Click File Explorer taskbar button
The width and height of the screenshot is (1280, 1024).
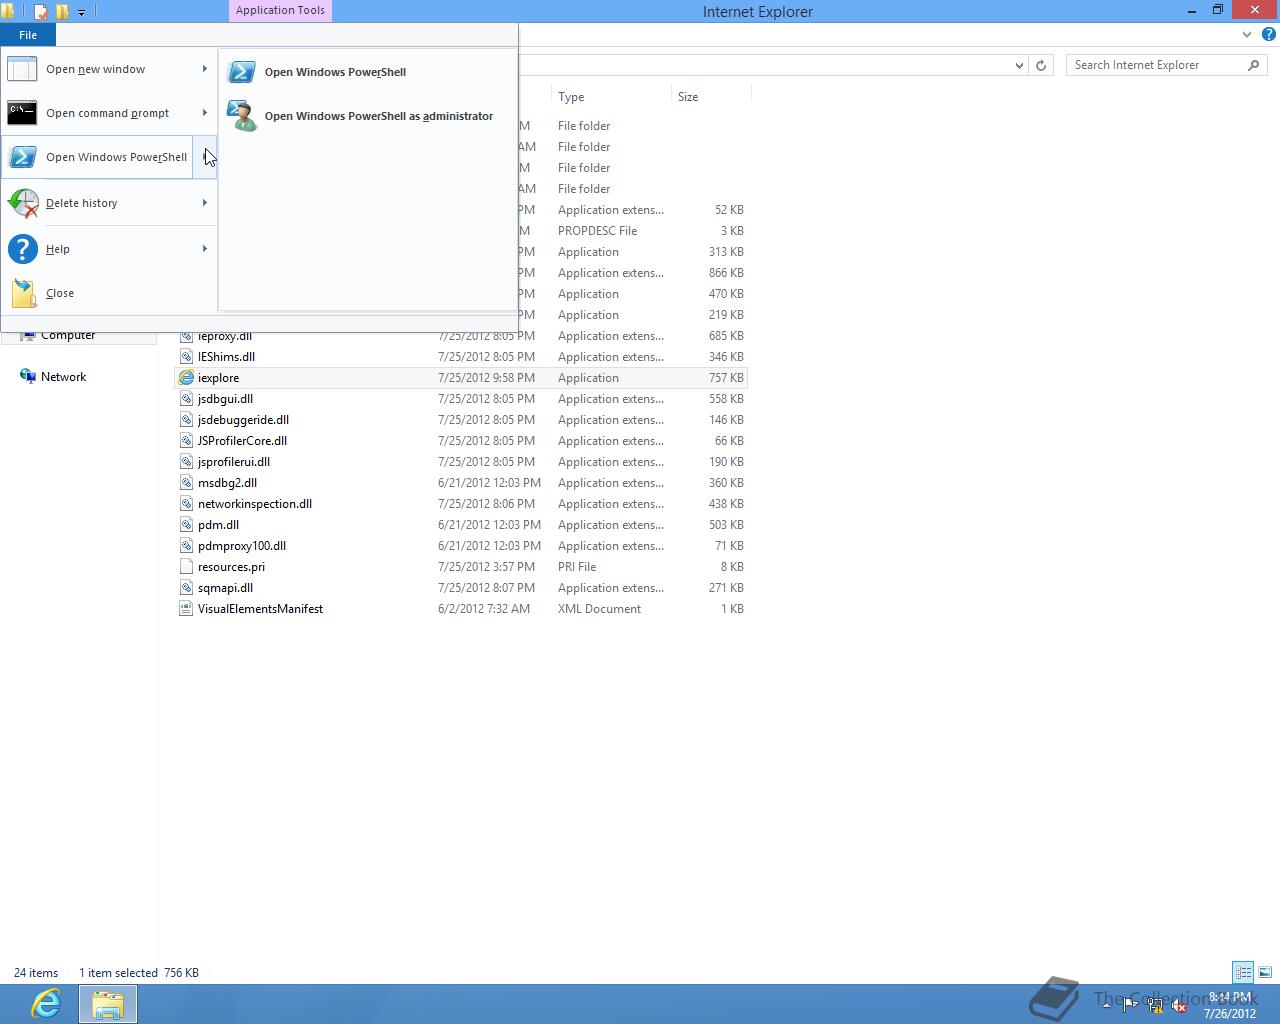[x=108, y=1004]
